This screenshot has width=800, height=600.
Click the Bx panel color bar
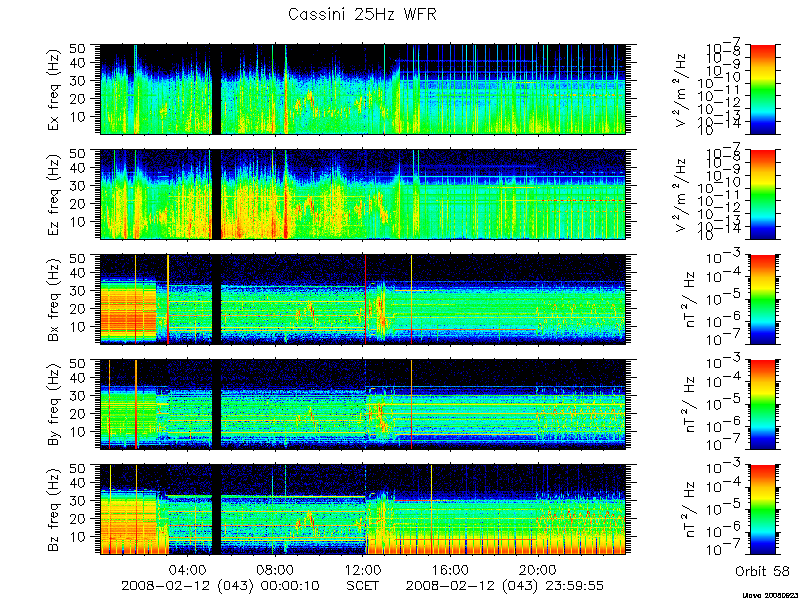(x=762, y=299)
